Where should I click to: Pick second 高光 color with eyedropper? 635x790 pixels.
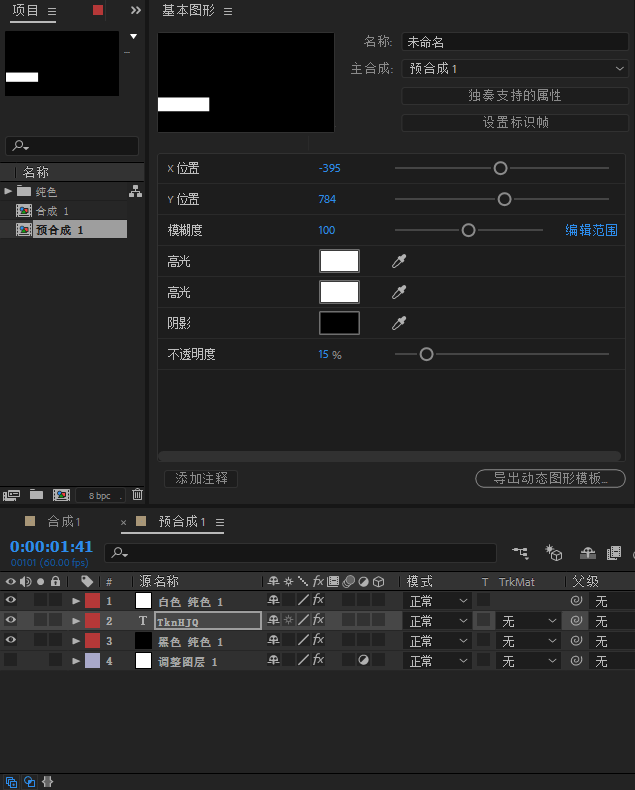coord(399,292)
